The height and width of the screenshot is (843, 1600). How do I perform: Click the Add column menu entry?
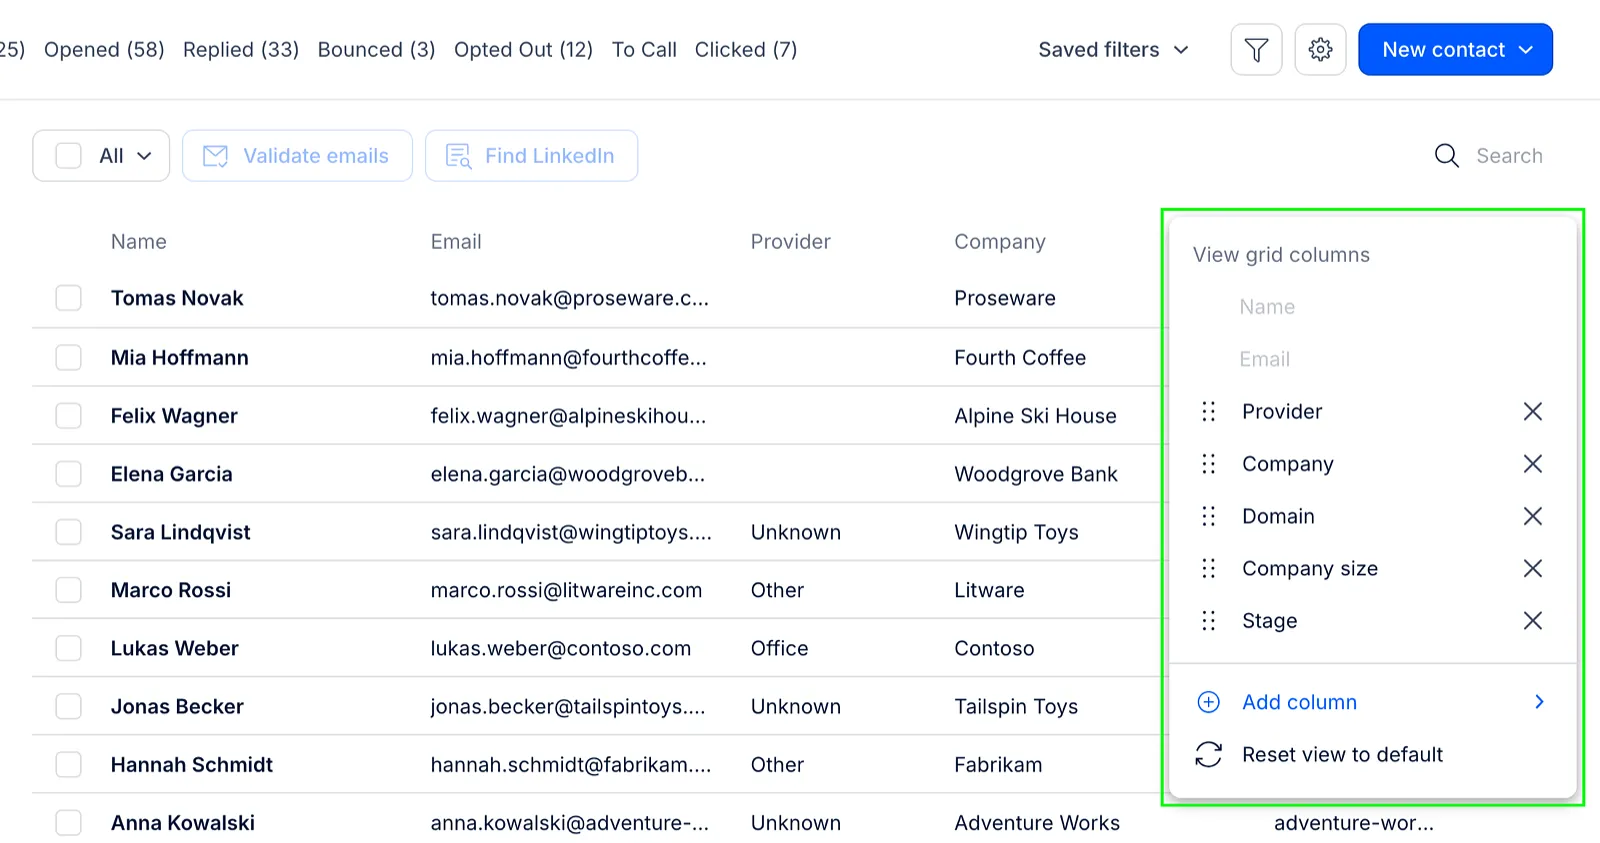[1372, 702]
